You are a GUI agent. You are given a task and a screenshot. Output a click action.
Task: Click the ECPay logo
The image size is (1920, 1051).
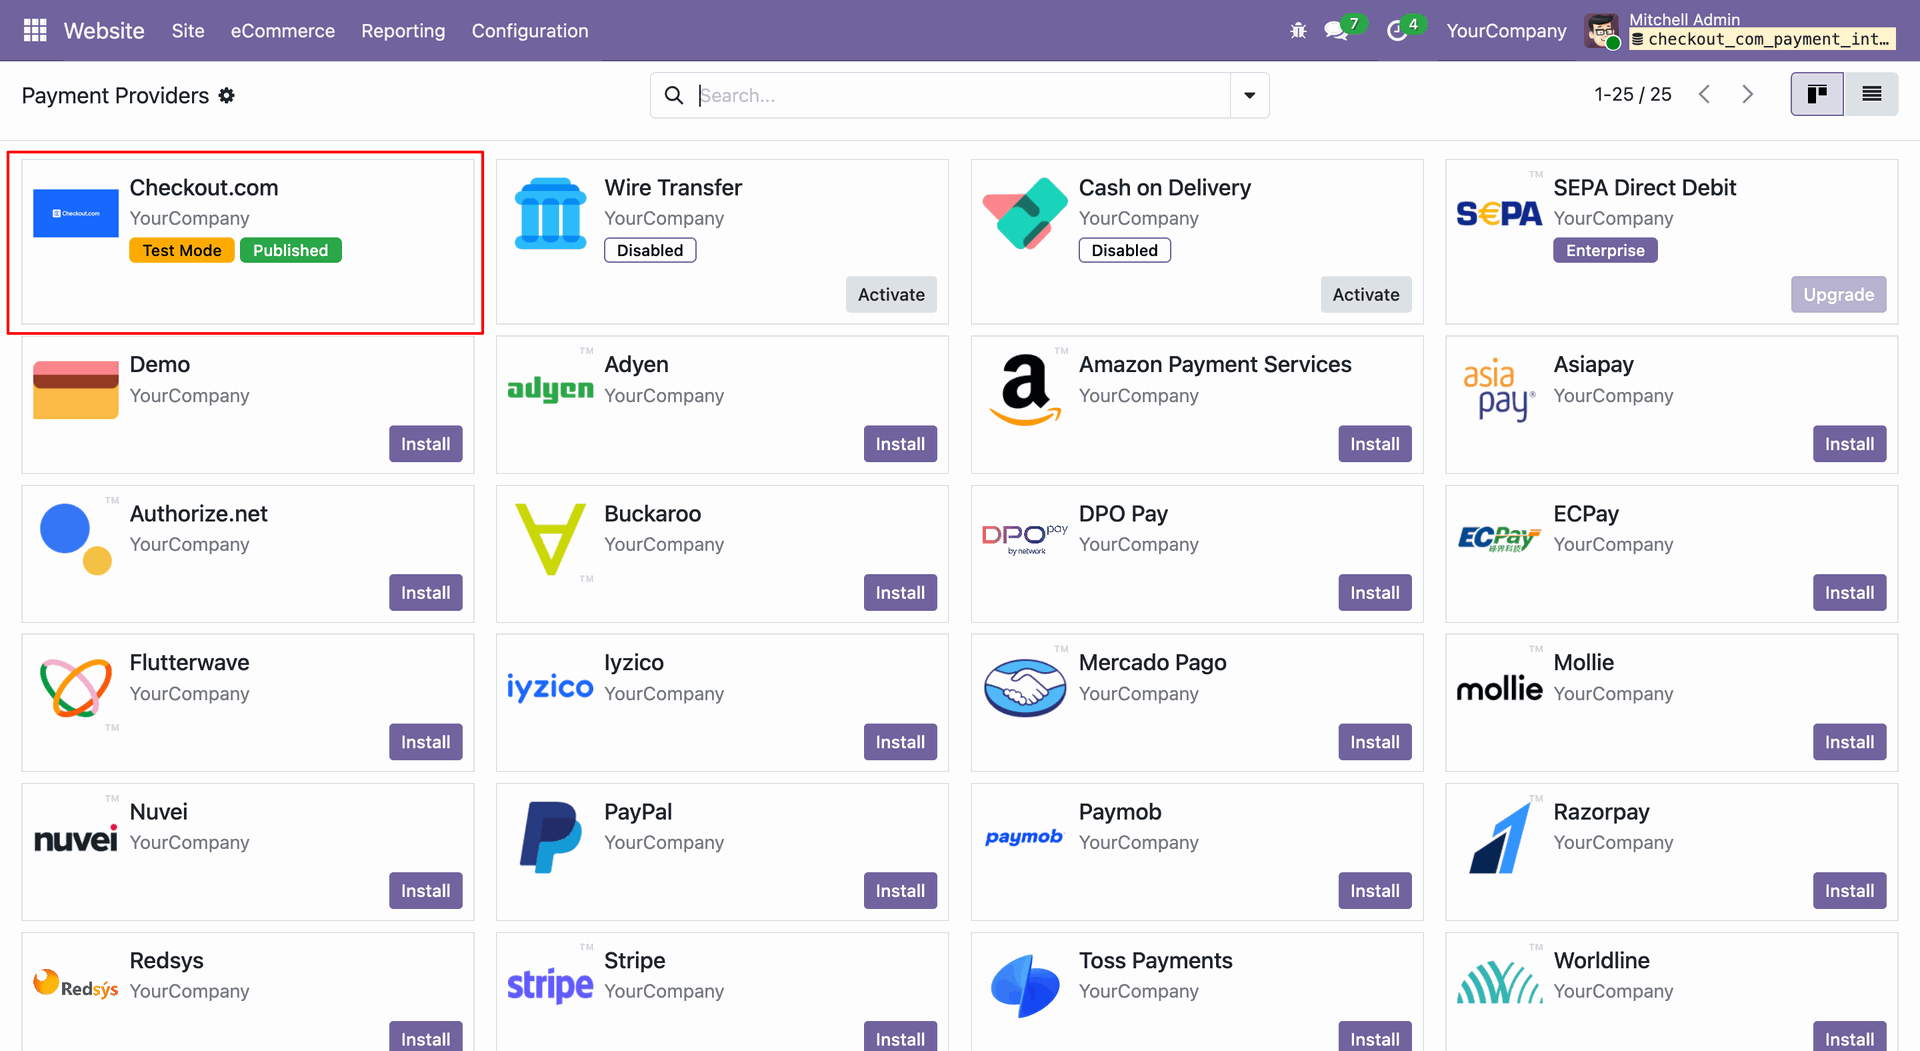(x=1499, y=539)
